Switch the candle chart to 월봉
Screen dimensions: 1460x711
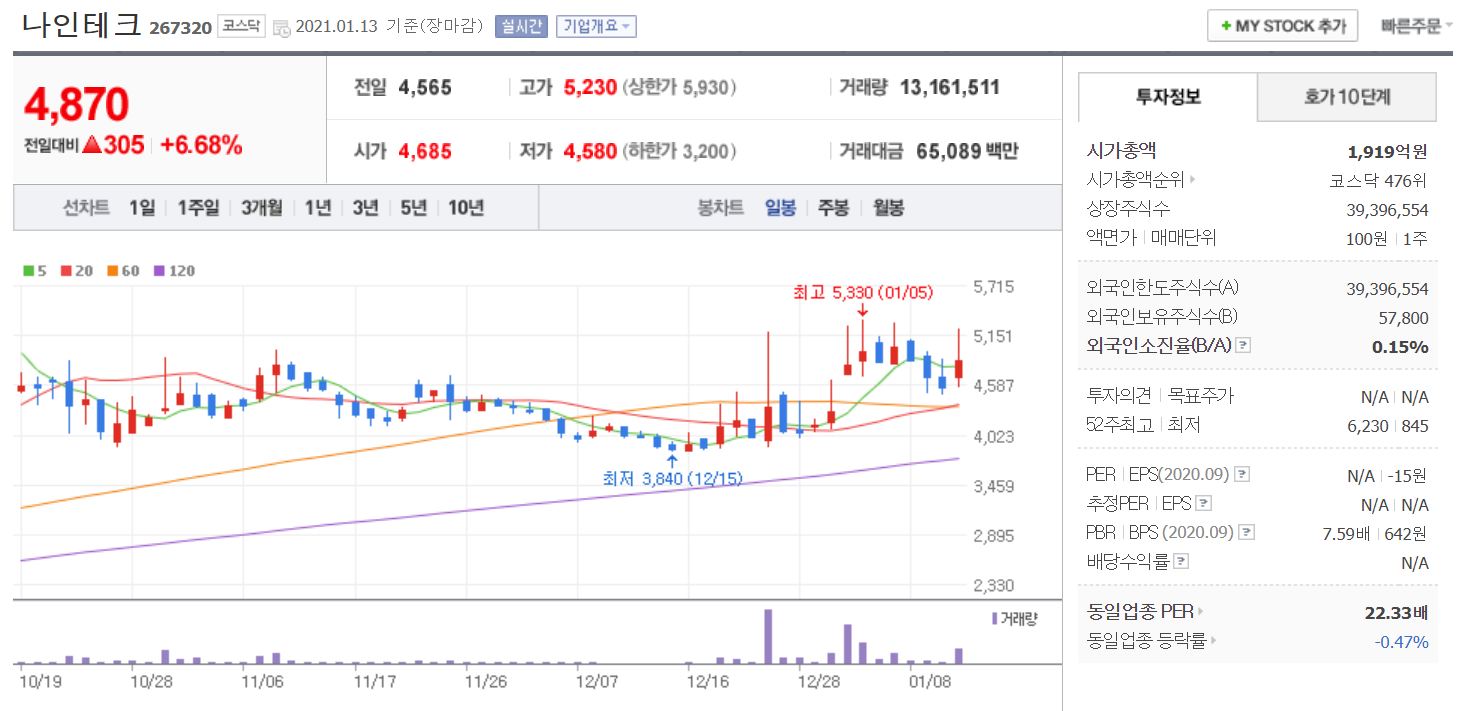point(888,208)
